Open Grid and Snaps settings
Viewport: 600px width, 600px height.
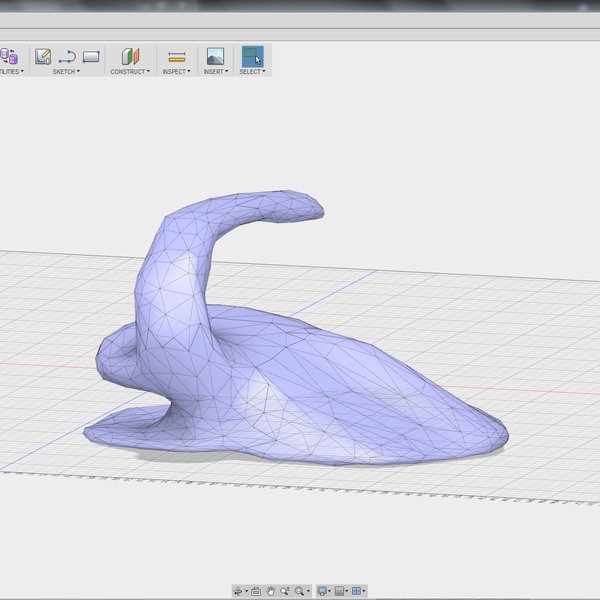point(340,591)
